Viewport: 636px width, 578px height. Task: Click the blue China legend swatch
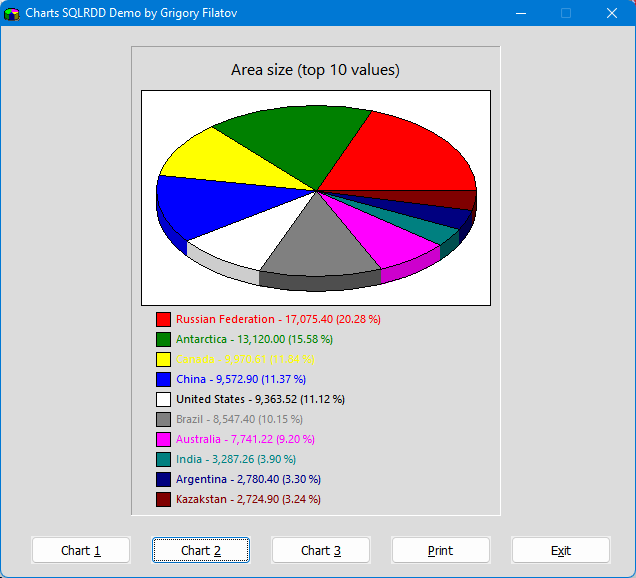point(163,379)
